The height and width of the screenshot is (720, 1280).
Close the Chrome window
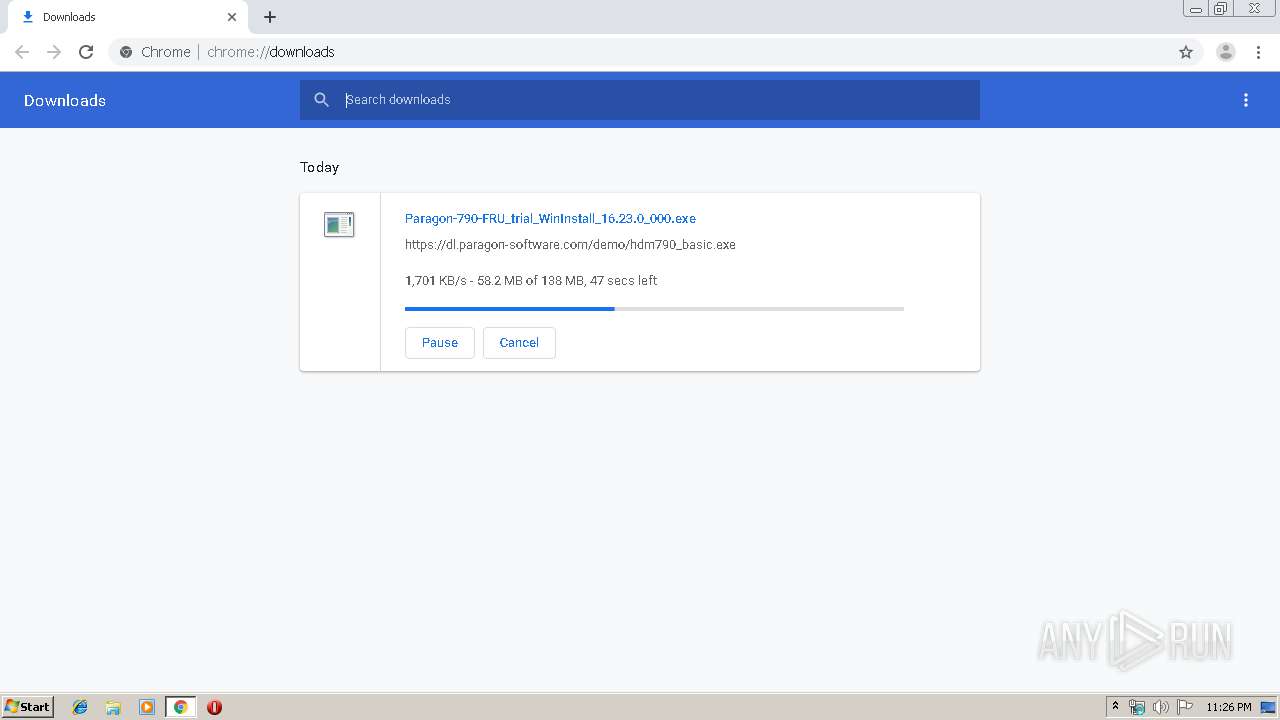point(1254,9)
